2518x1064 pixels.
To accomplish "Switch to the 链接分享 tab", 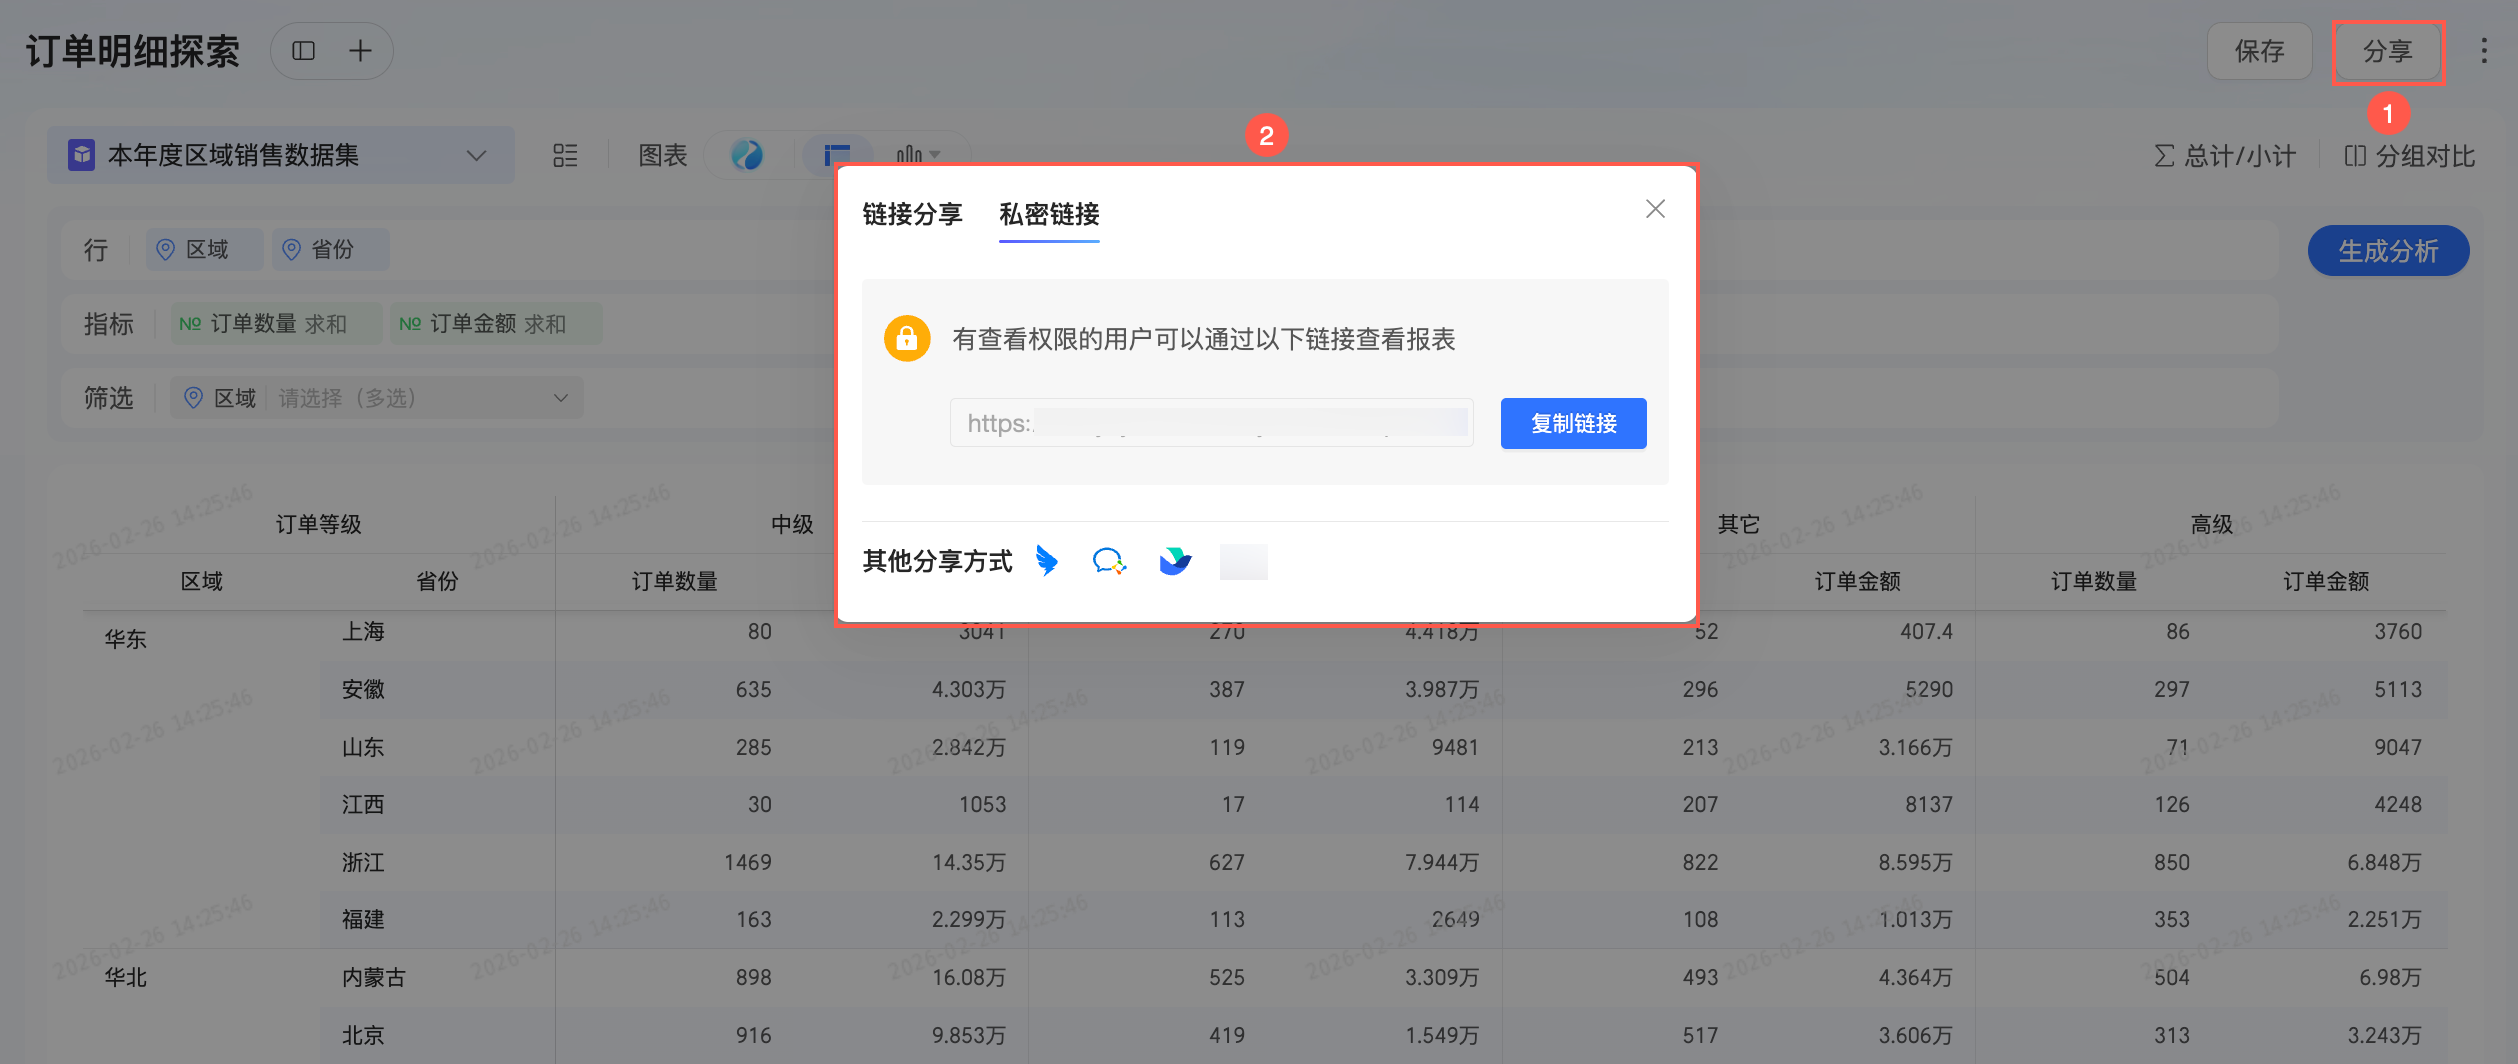I will coord(912,214).
